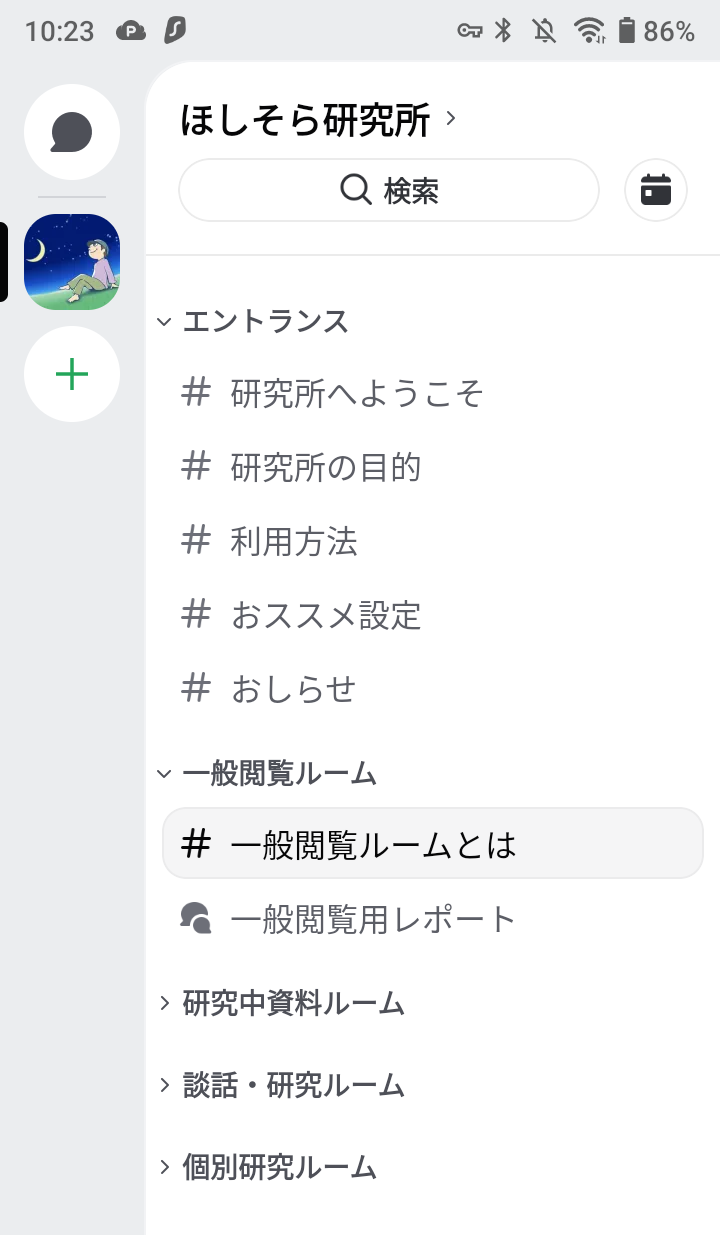
Task: Tap the 検索 search bar
Action: coord(389,190)
